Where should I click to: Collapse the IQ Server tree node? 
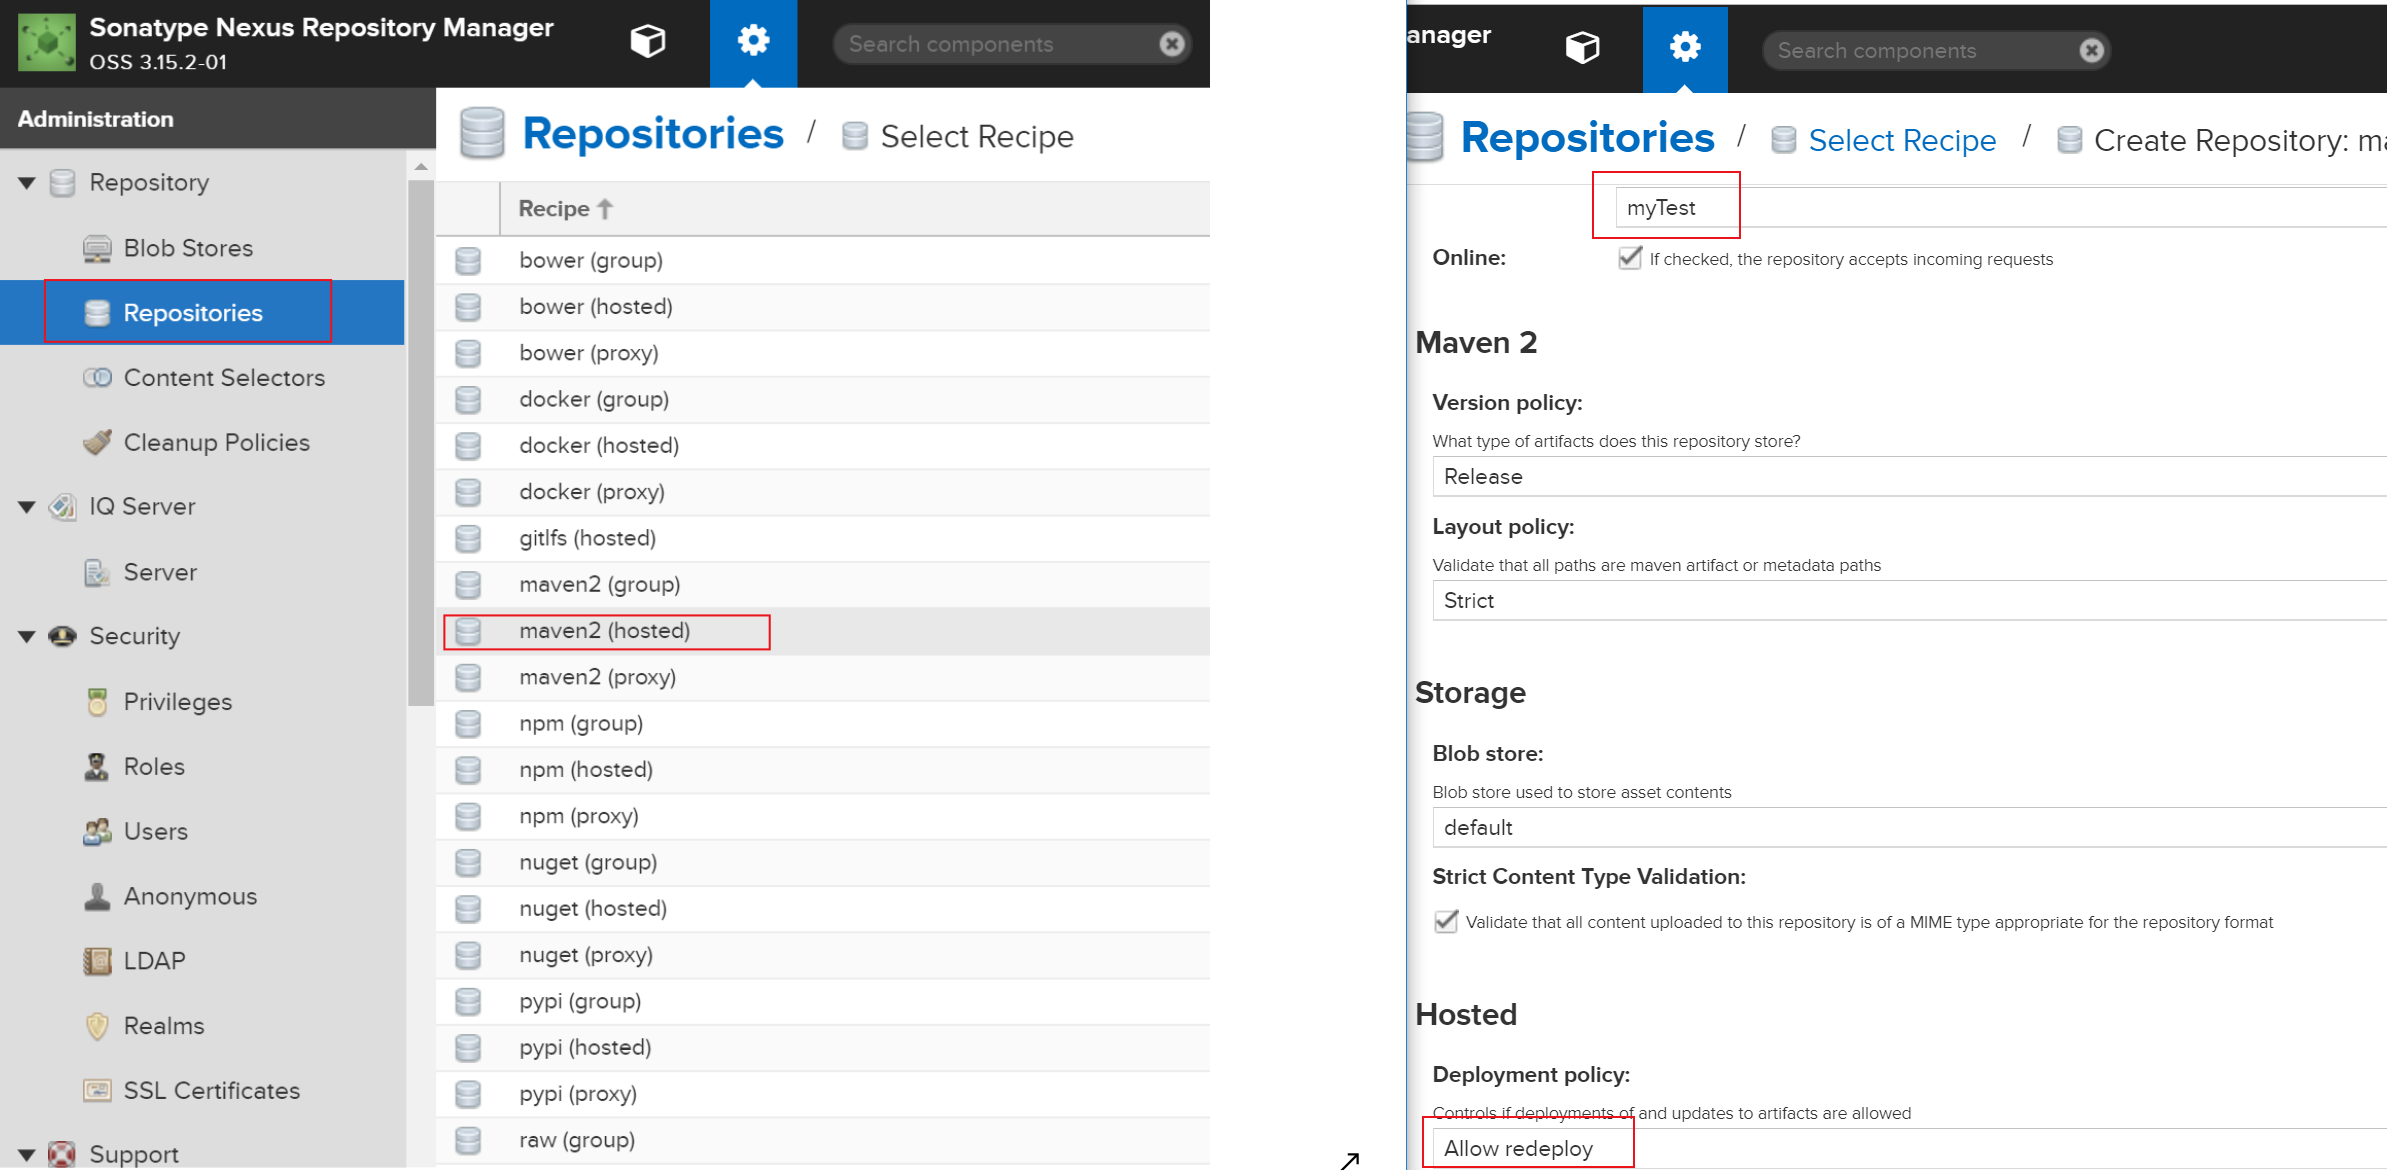pyautogui.click(x=27, y=507)
